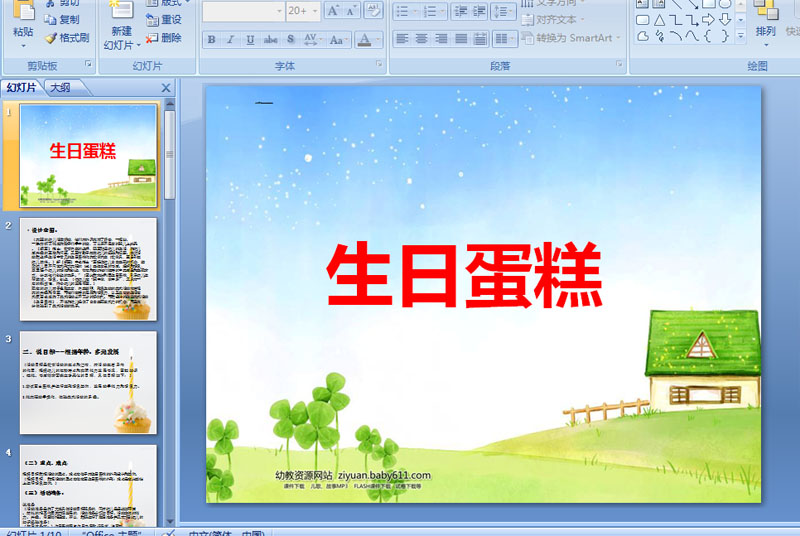Toggle Underline formatting button
800x536 pixels.
pos(249,39)
